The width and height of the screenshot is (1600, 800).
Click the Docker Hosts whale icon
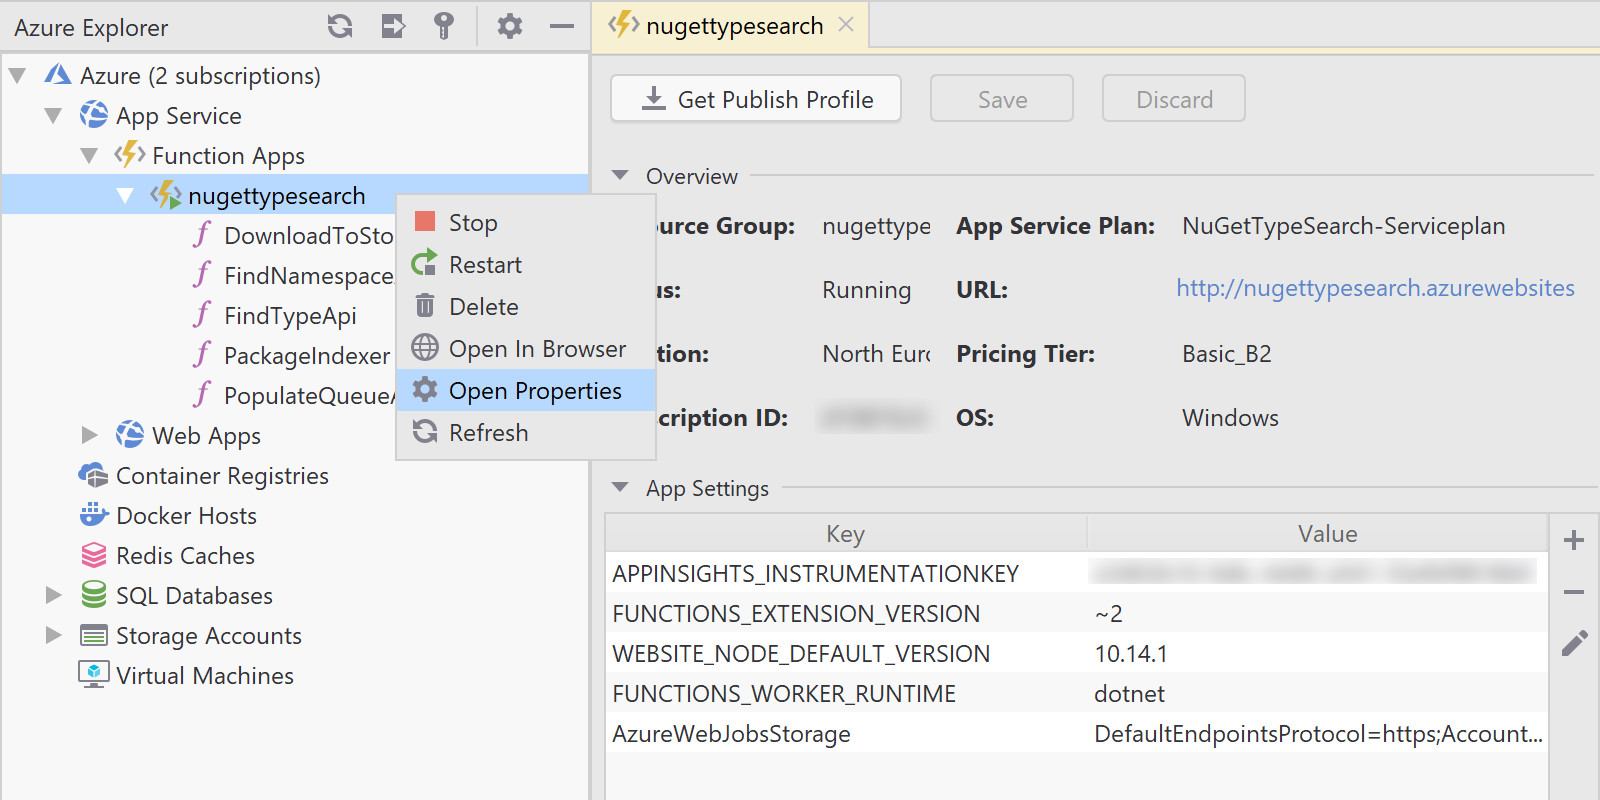pyautogui.click(x=94, y=515)
